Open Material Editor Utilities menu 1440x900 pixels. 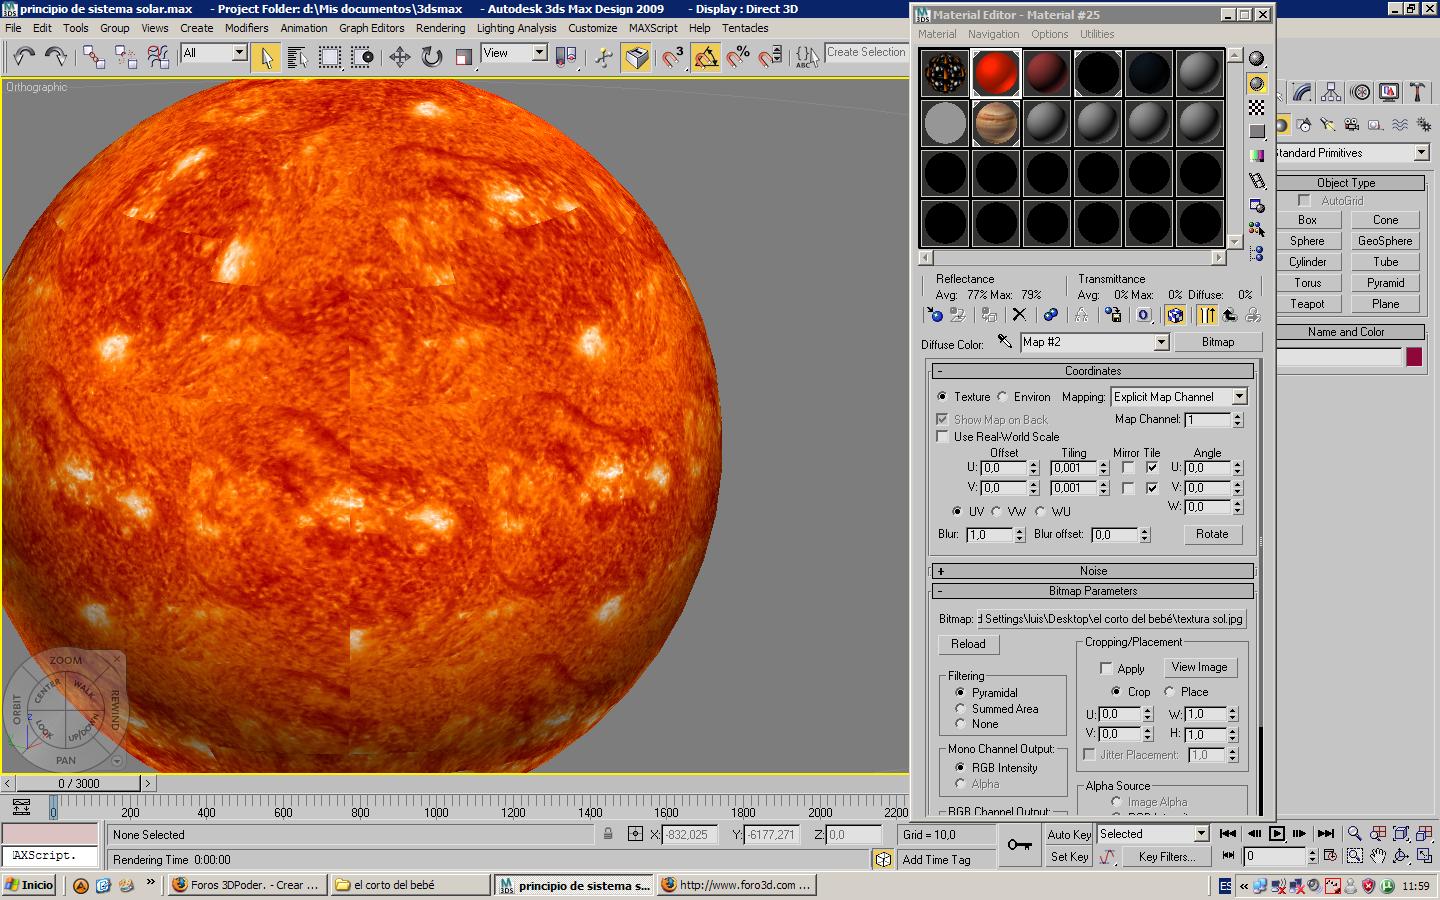(x=1097, y=34)
